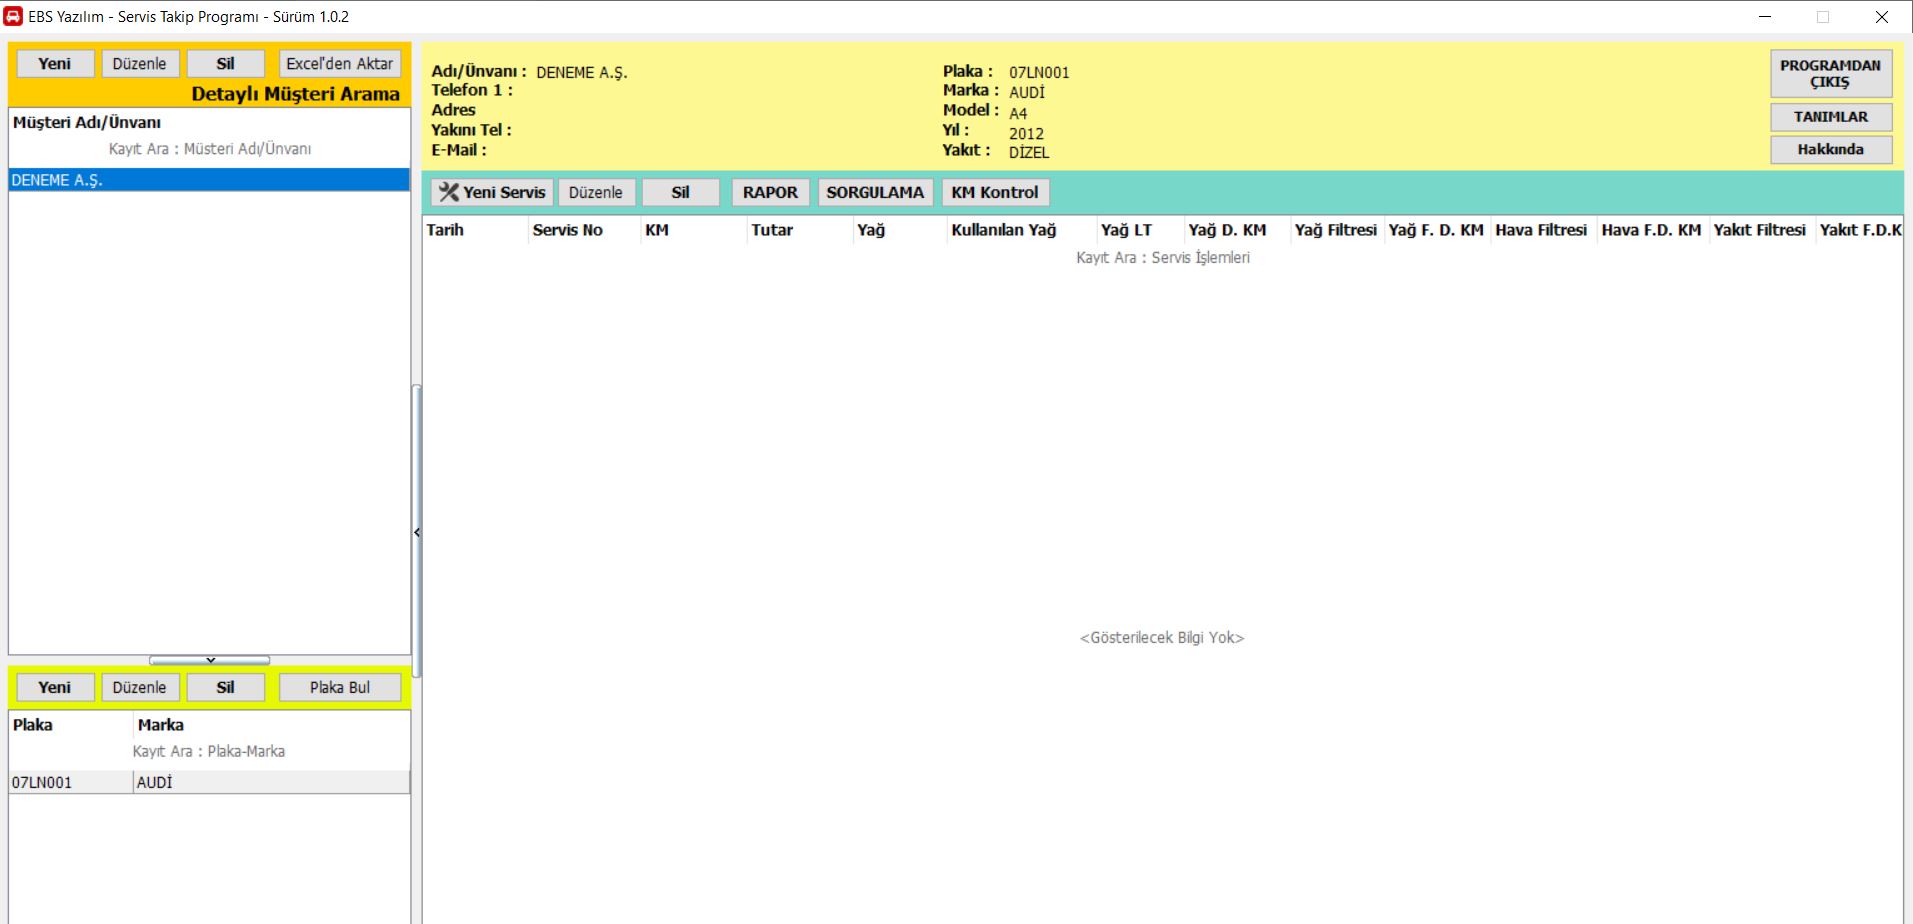Open KM Kontrol button
Image resolution: width=1913 pixels, height=924 pixels.
[995, 193]
